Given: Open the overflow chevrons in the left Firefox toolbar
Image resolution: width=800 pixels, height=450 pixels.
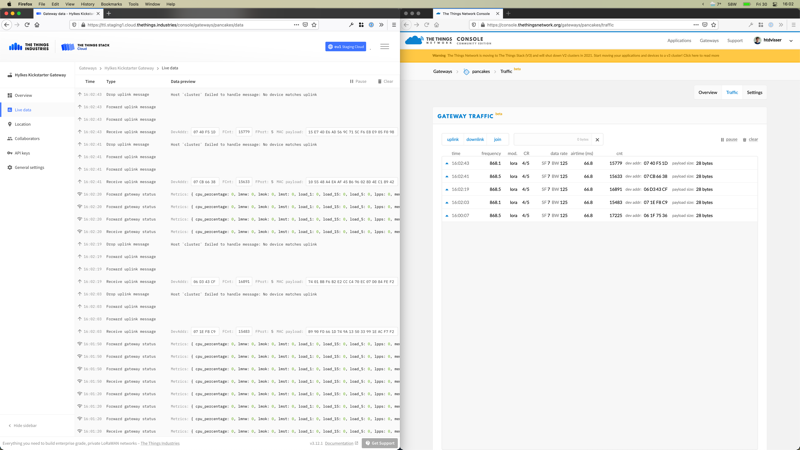Looking at the screenshot, I should point(381,24).
